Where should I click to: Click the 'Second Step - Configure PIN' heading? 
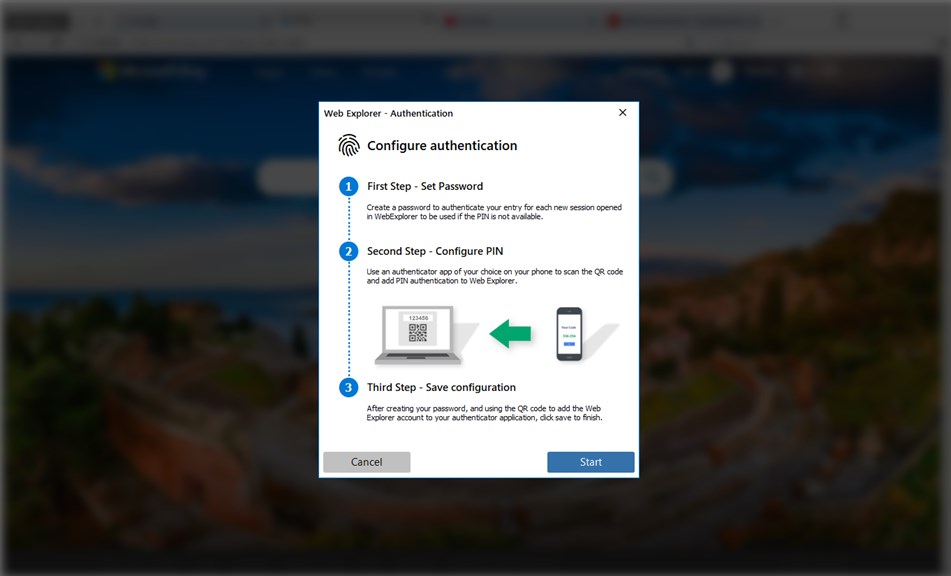coord(435,251)
